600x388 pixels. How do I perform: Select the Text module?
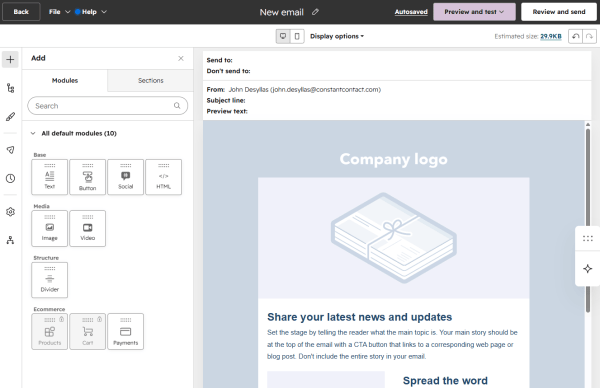(49, 177)
